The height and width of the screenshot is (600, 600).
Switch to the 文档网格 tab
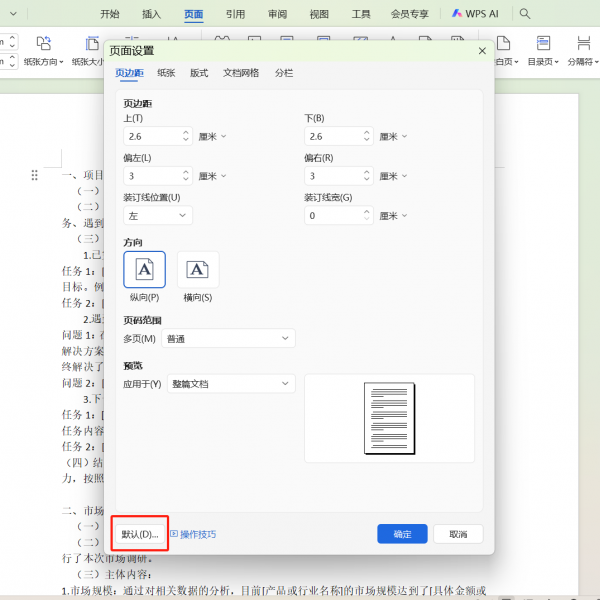(240, 73)
